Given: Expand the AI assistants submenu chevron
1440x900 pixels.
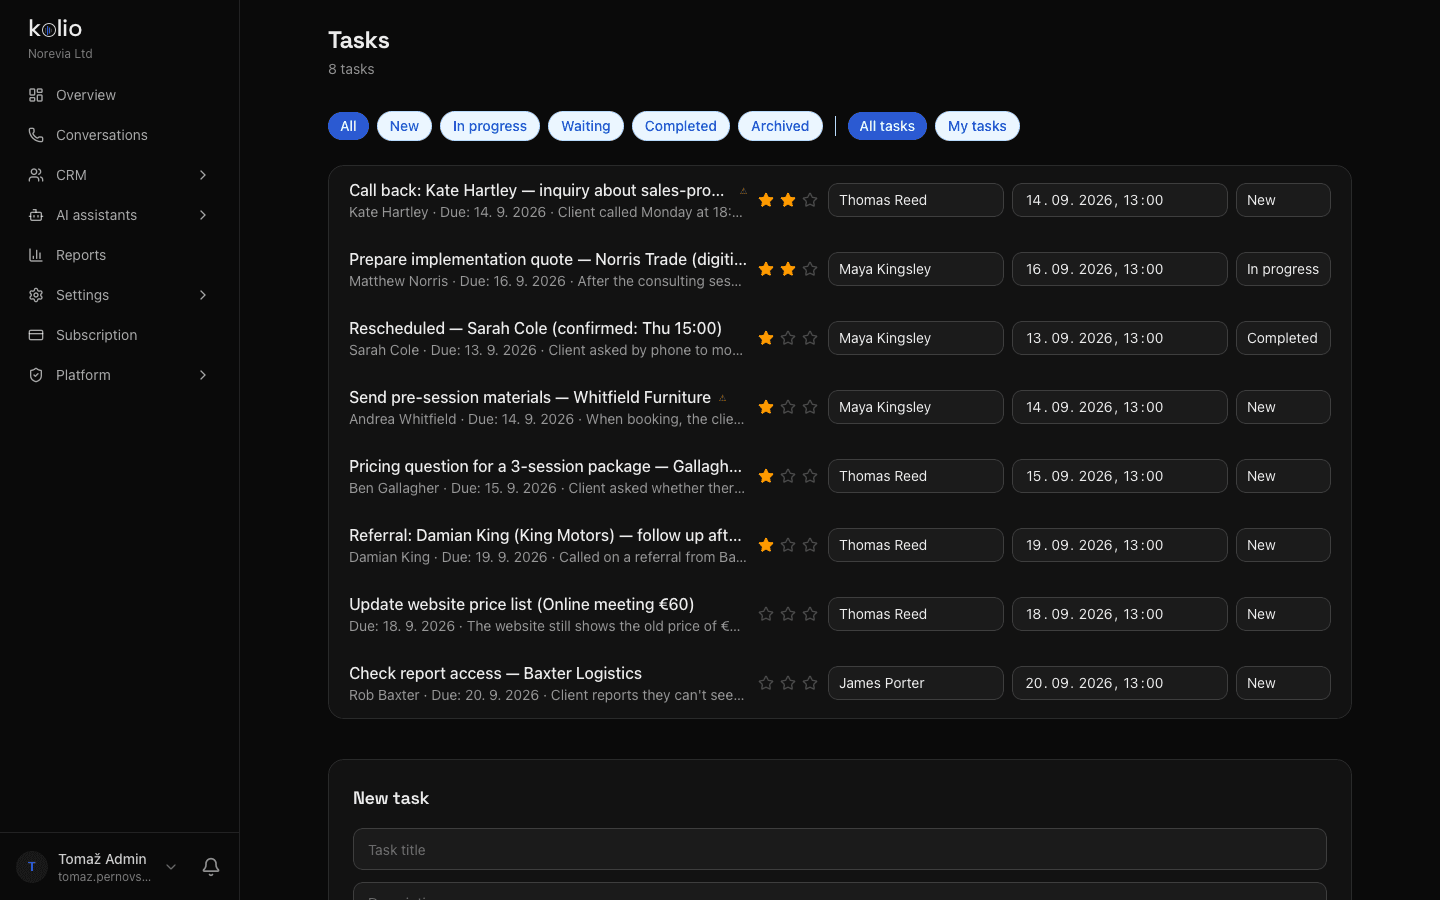Looking at the screenshot, I should 203,215.
